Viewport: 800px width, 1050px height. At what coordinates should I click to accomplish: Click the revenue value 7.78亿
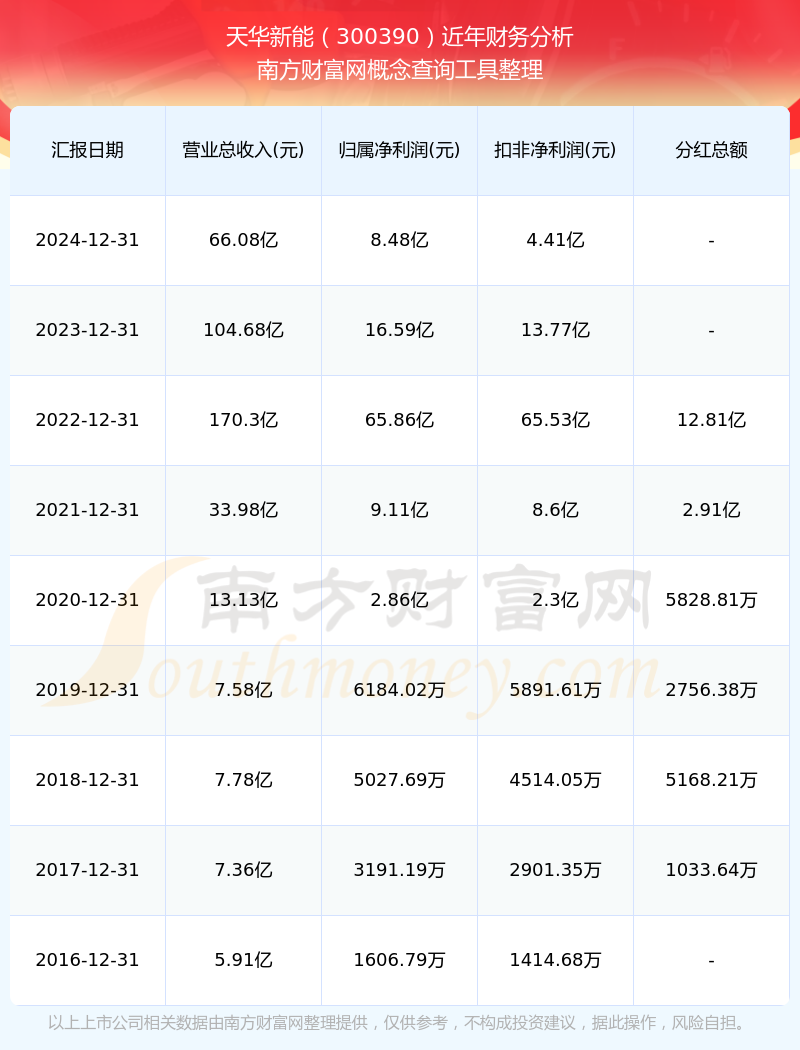244,780
